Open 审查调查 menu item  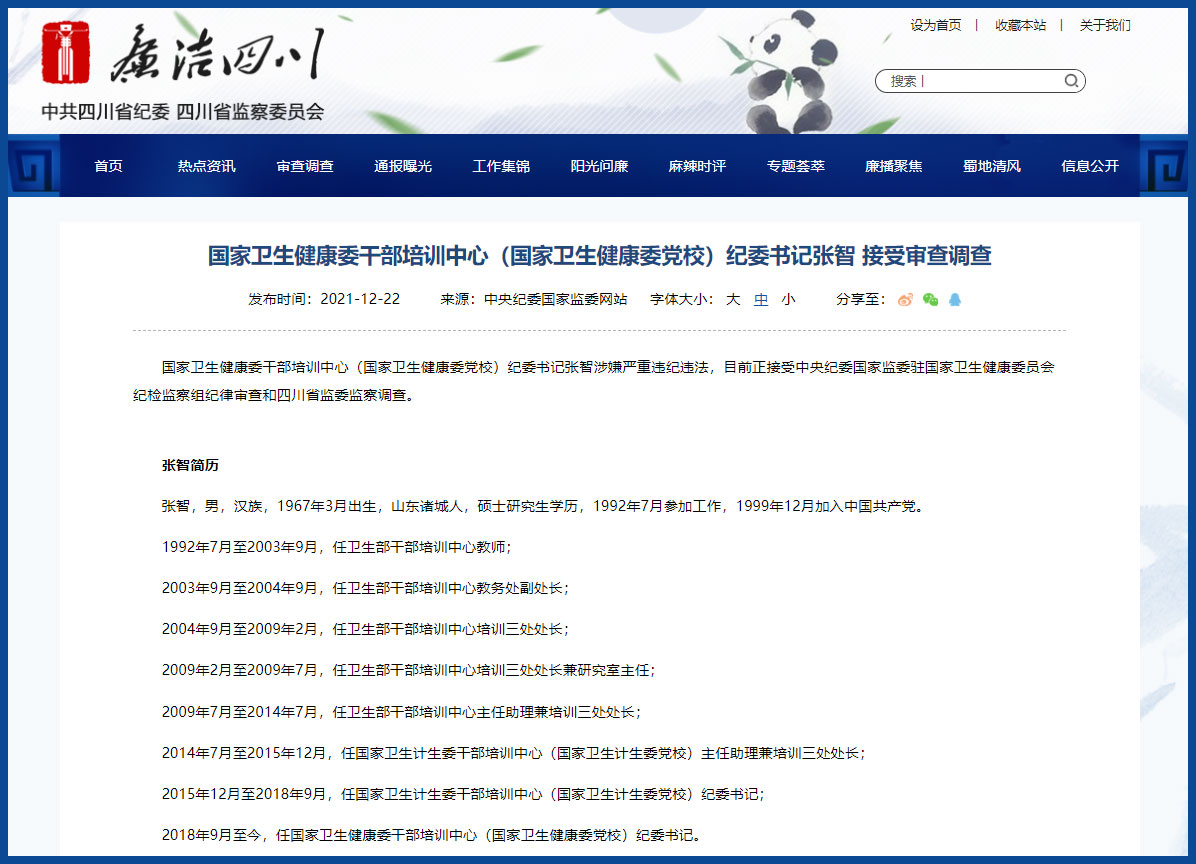pos(305,166)
